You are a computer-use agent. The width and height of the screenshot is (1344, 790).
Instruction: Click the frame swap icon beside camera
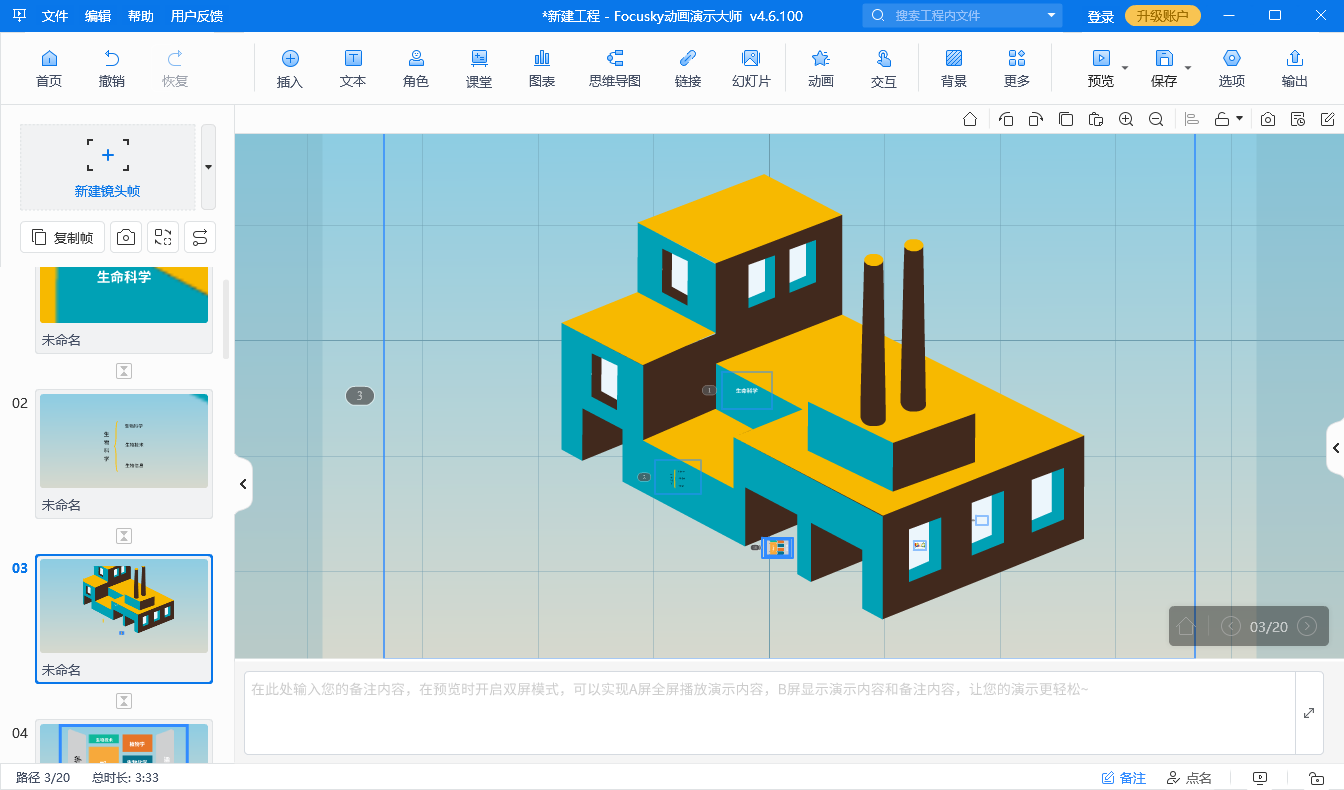point(163,237)
